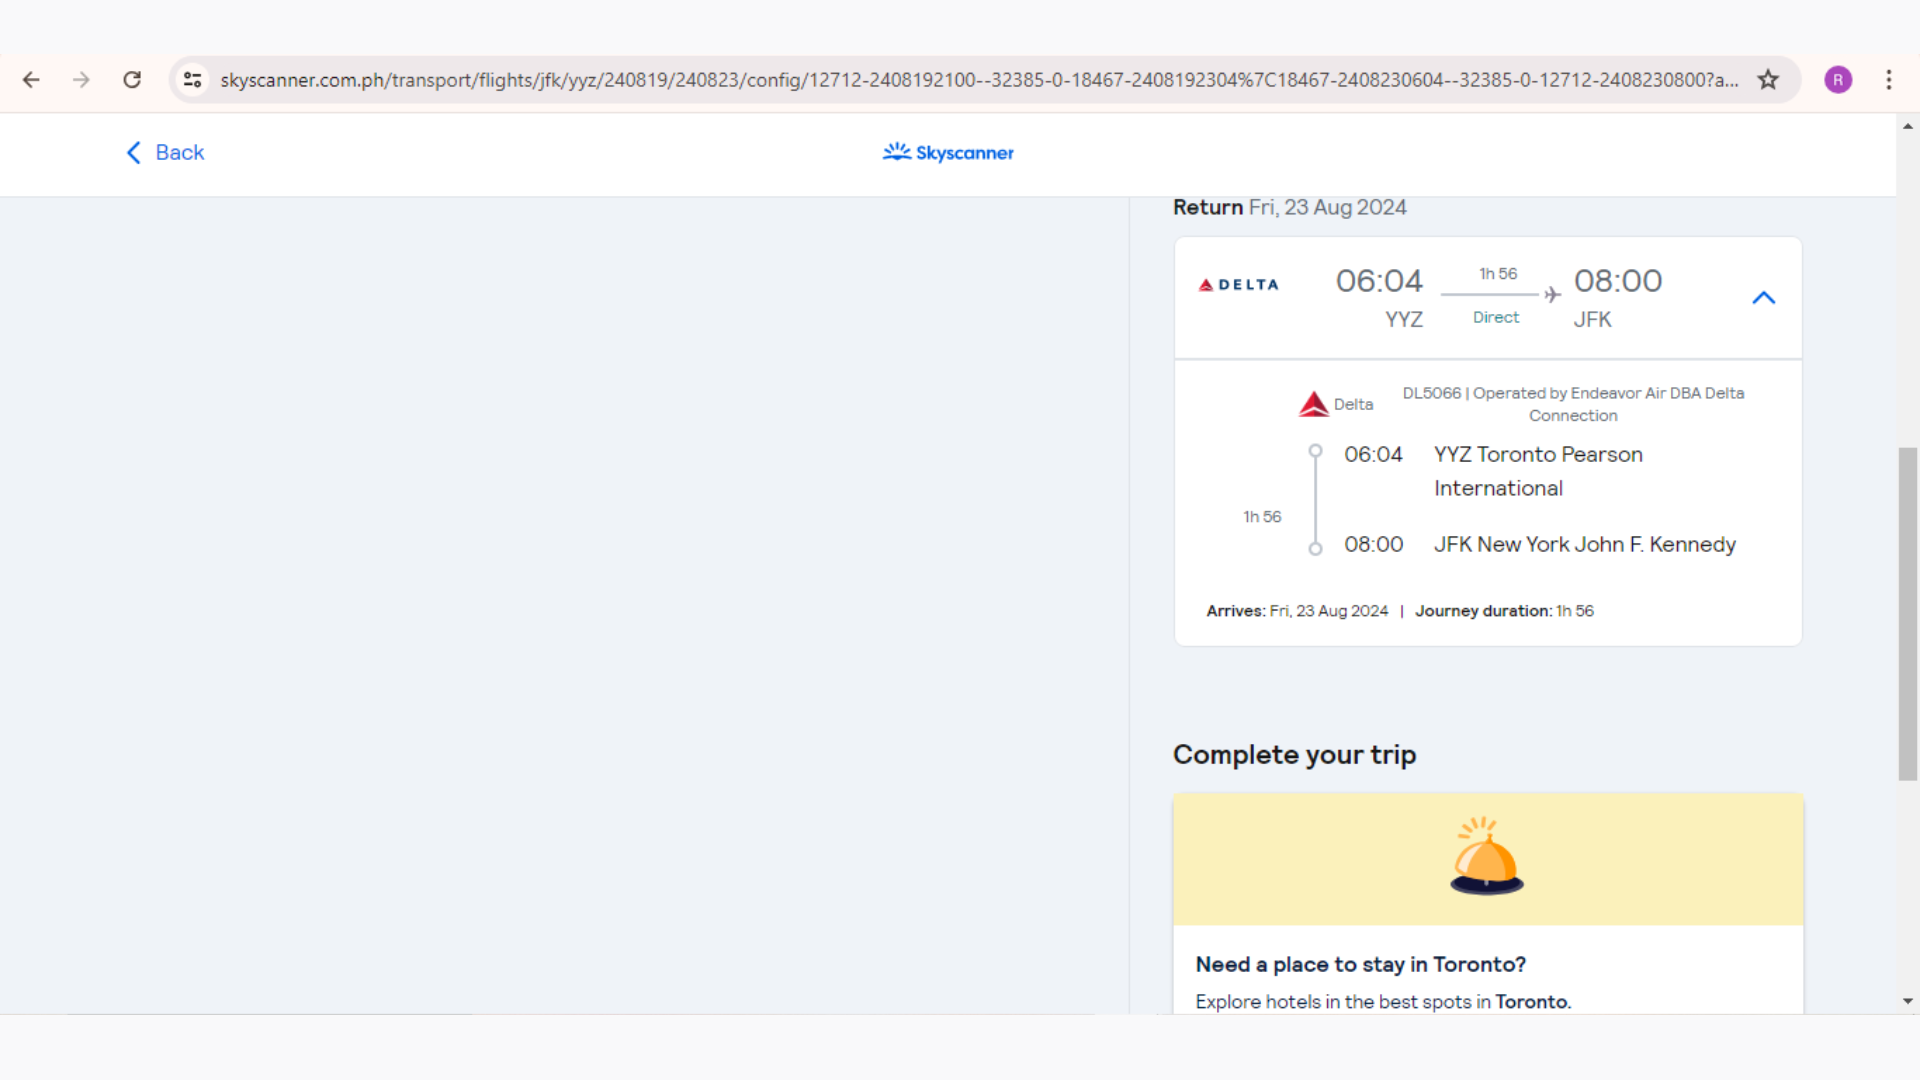Viewport: 1920px width, 1080px height.
Task: Click the page vertical scrollbar thumb
Action: point(1908,613)
